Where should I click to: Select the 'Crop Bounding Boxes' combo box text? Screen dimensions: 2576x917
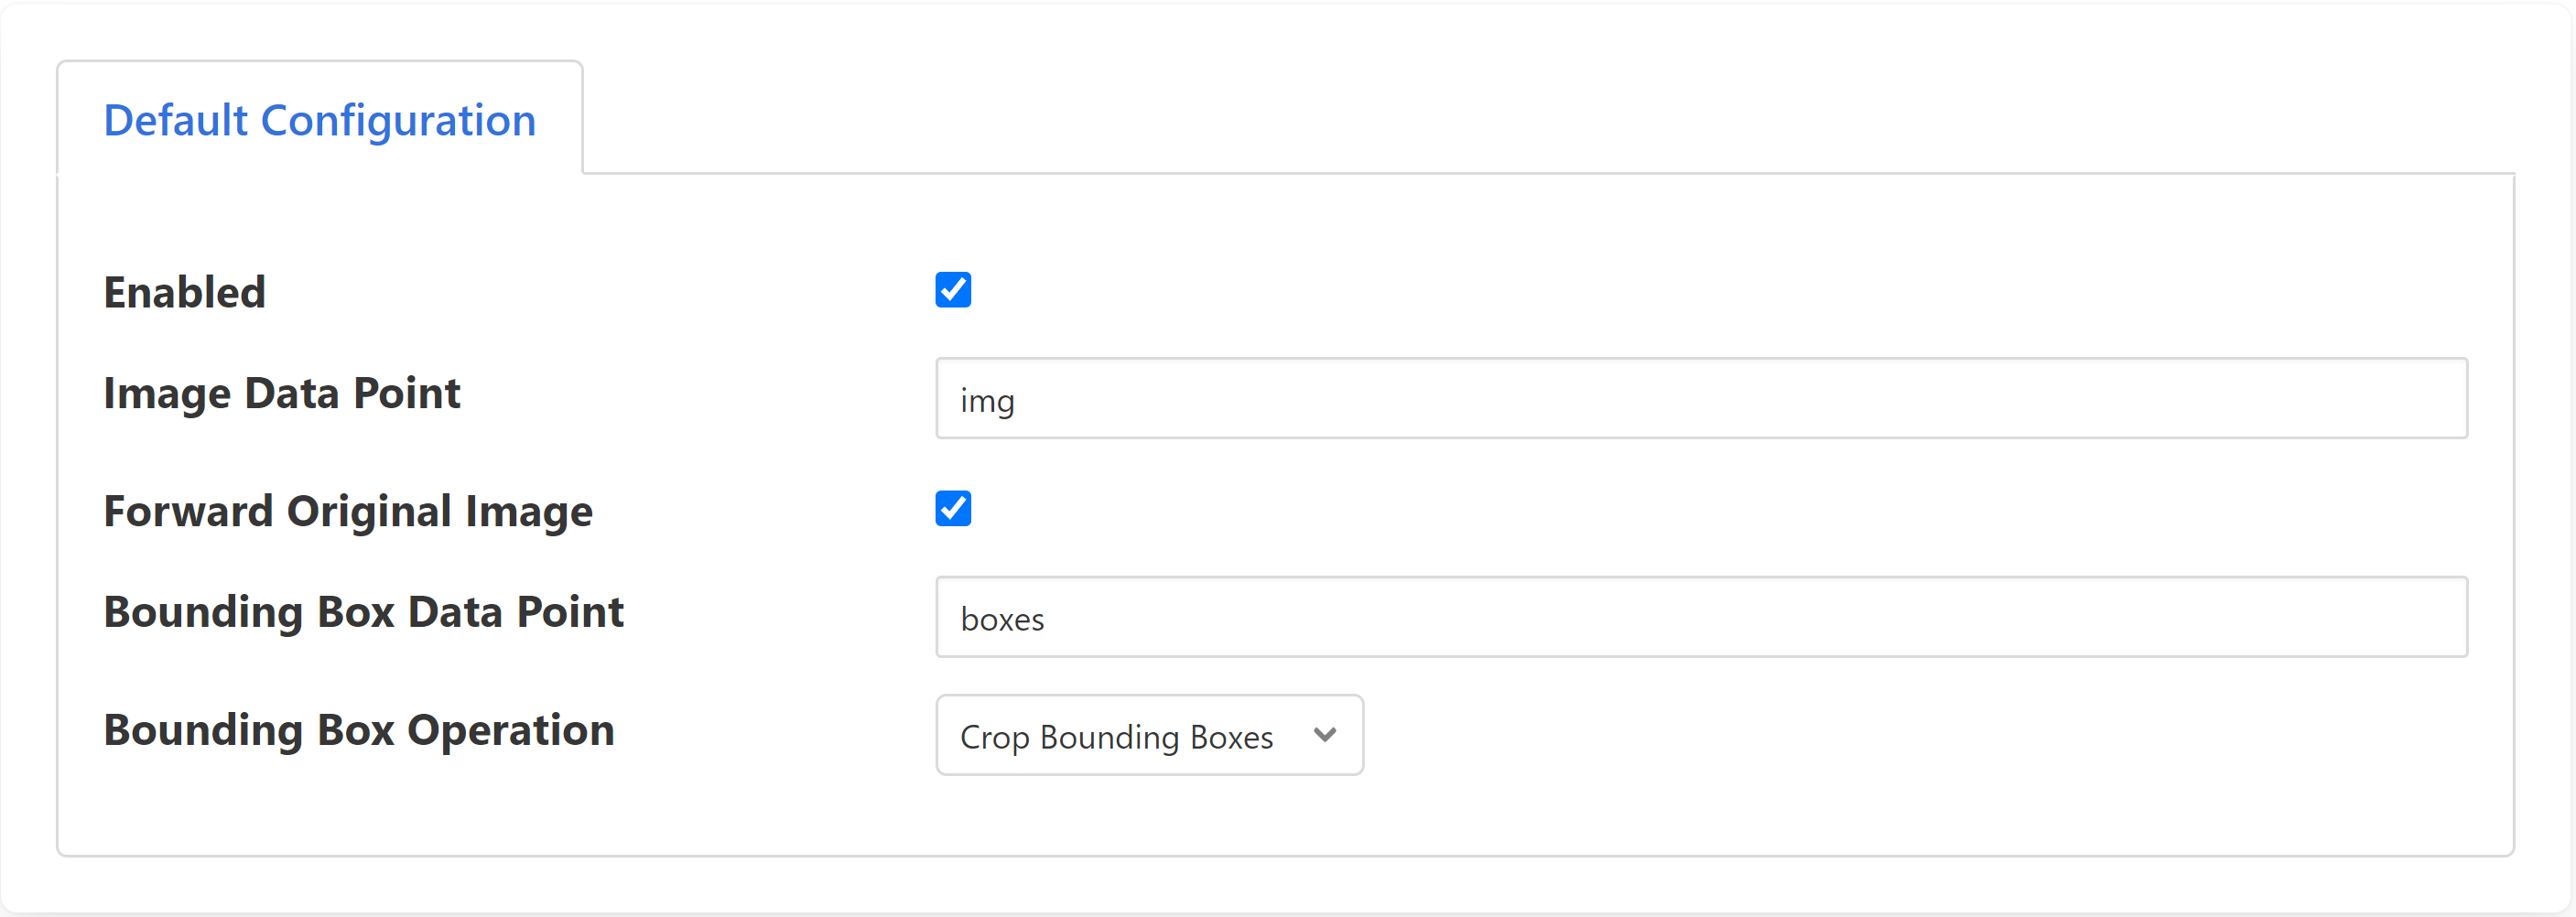pos(1116,737)
